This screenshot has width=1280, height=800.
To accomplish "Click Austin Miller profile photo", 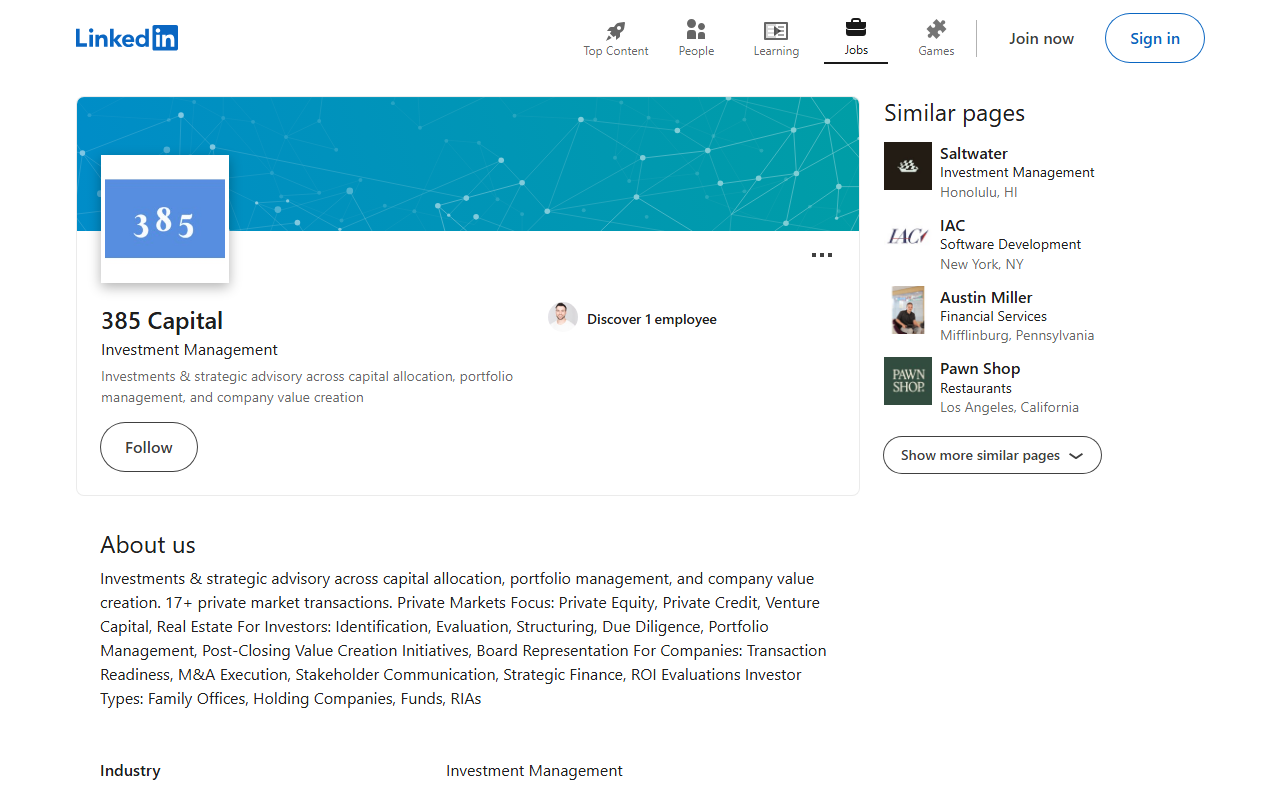I will pos(908,310).
